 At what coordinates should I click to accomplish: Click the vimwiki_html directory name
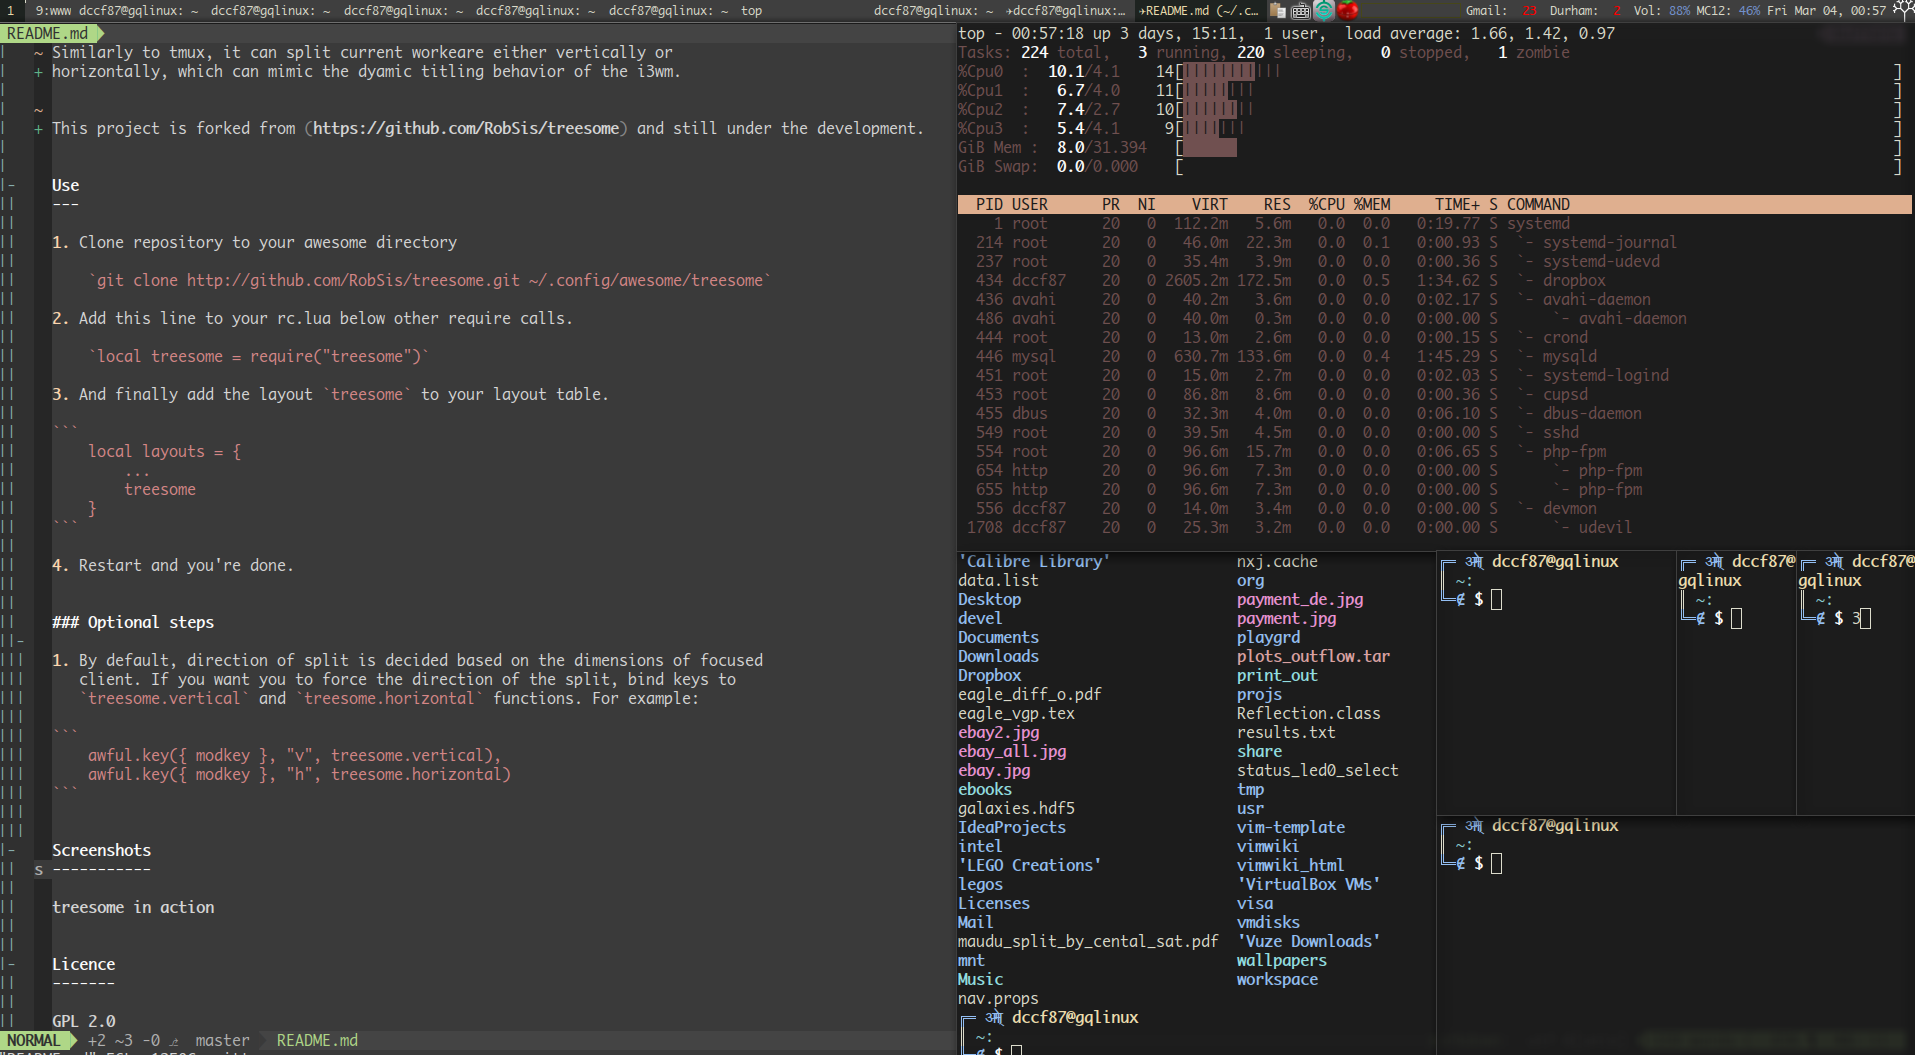pyautogui.click(x=1290, y=865)
